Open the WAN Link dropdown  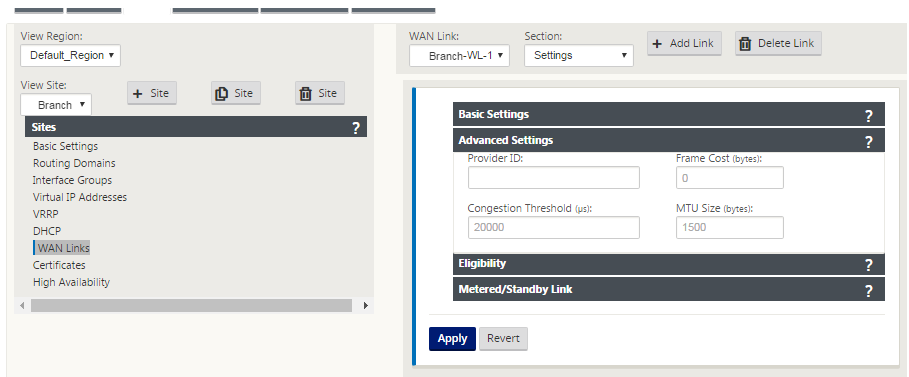click(x=459, y=56)
